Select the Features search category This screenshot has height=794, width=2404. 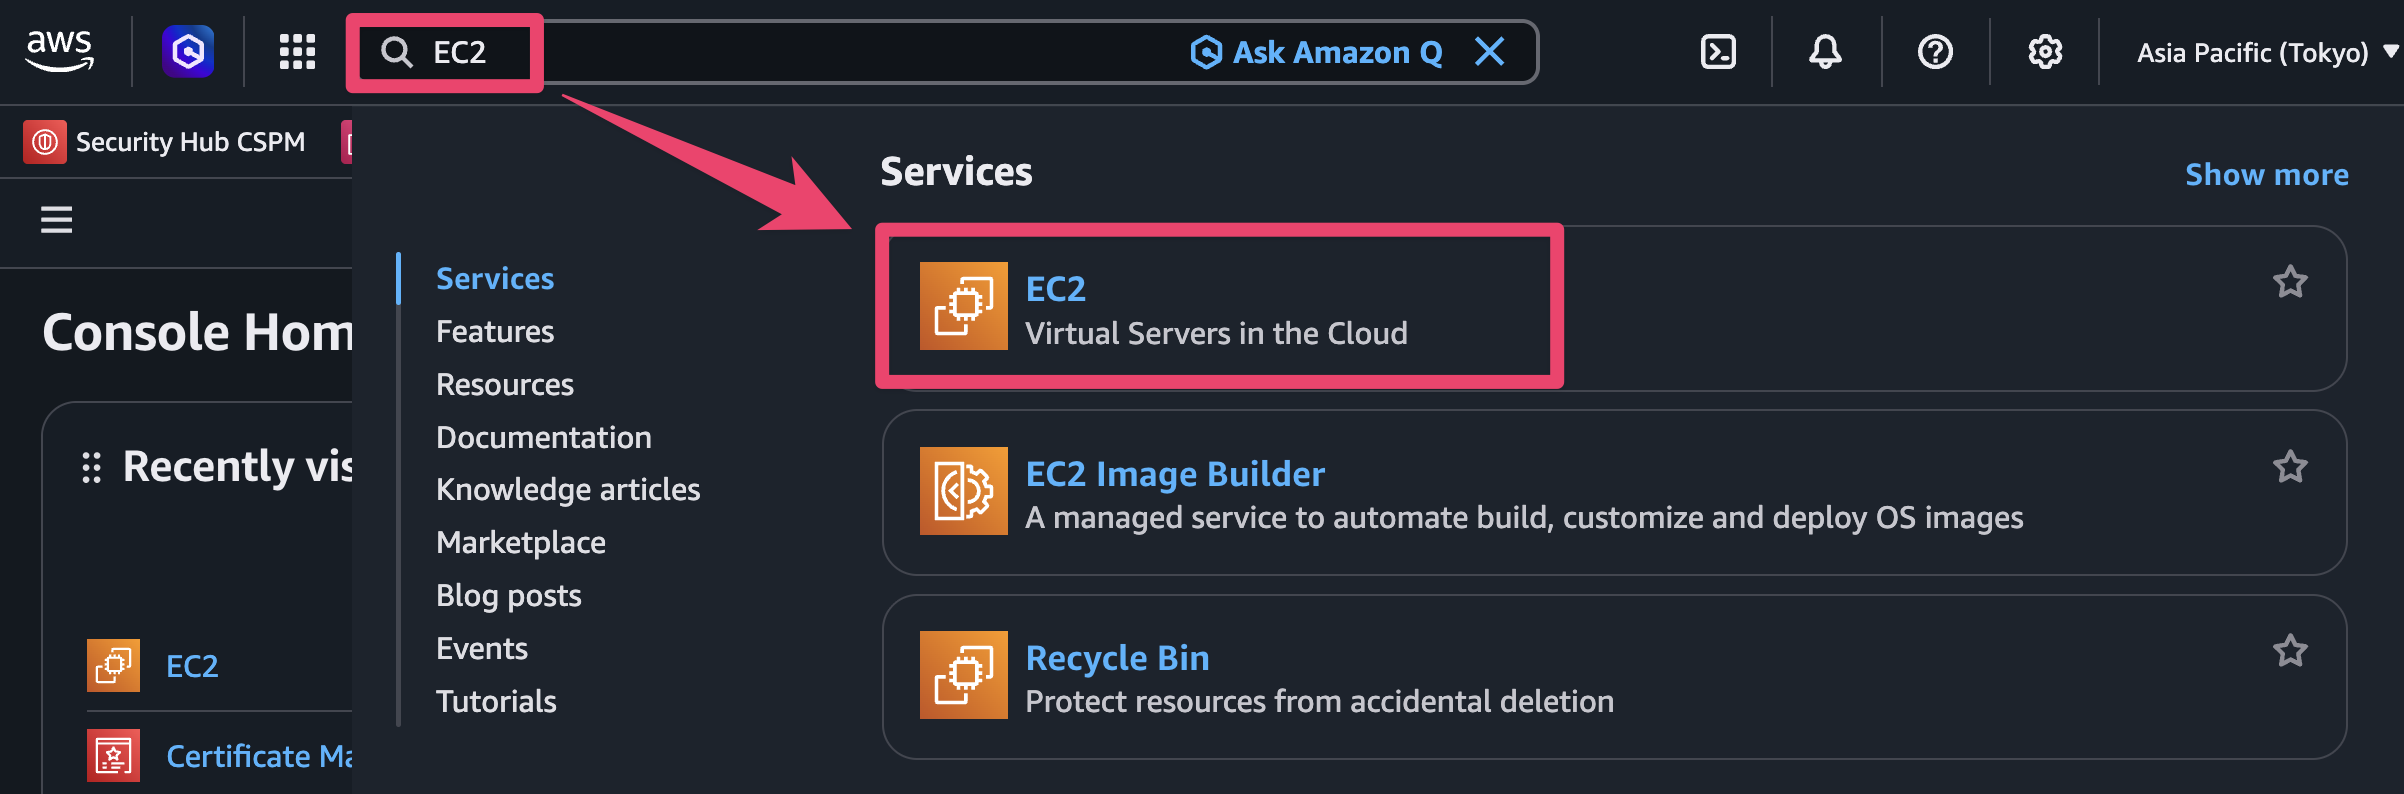(x=495, y=331)
